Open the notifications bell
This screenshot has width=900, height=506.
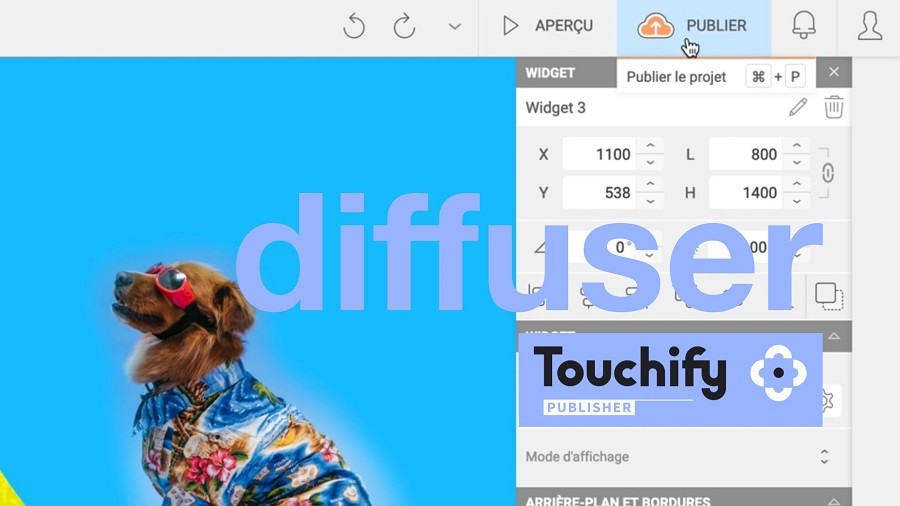click(x=804, y=25)
